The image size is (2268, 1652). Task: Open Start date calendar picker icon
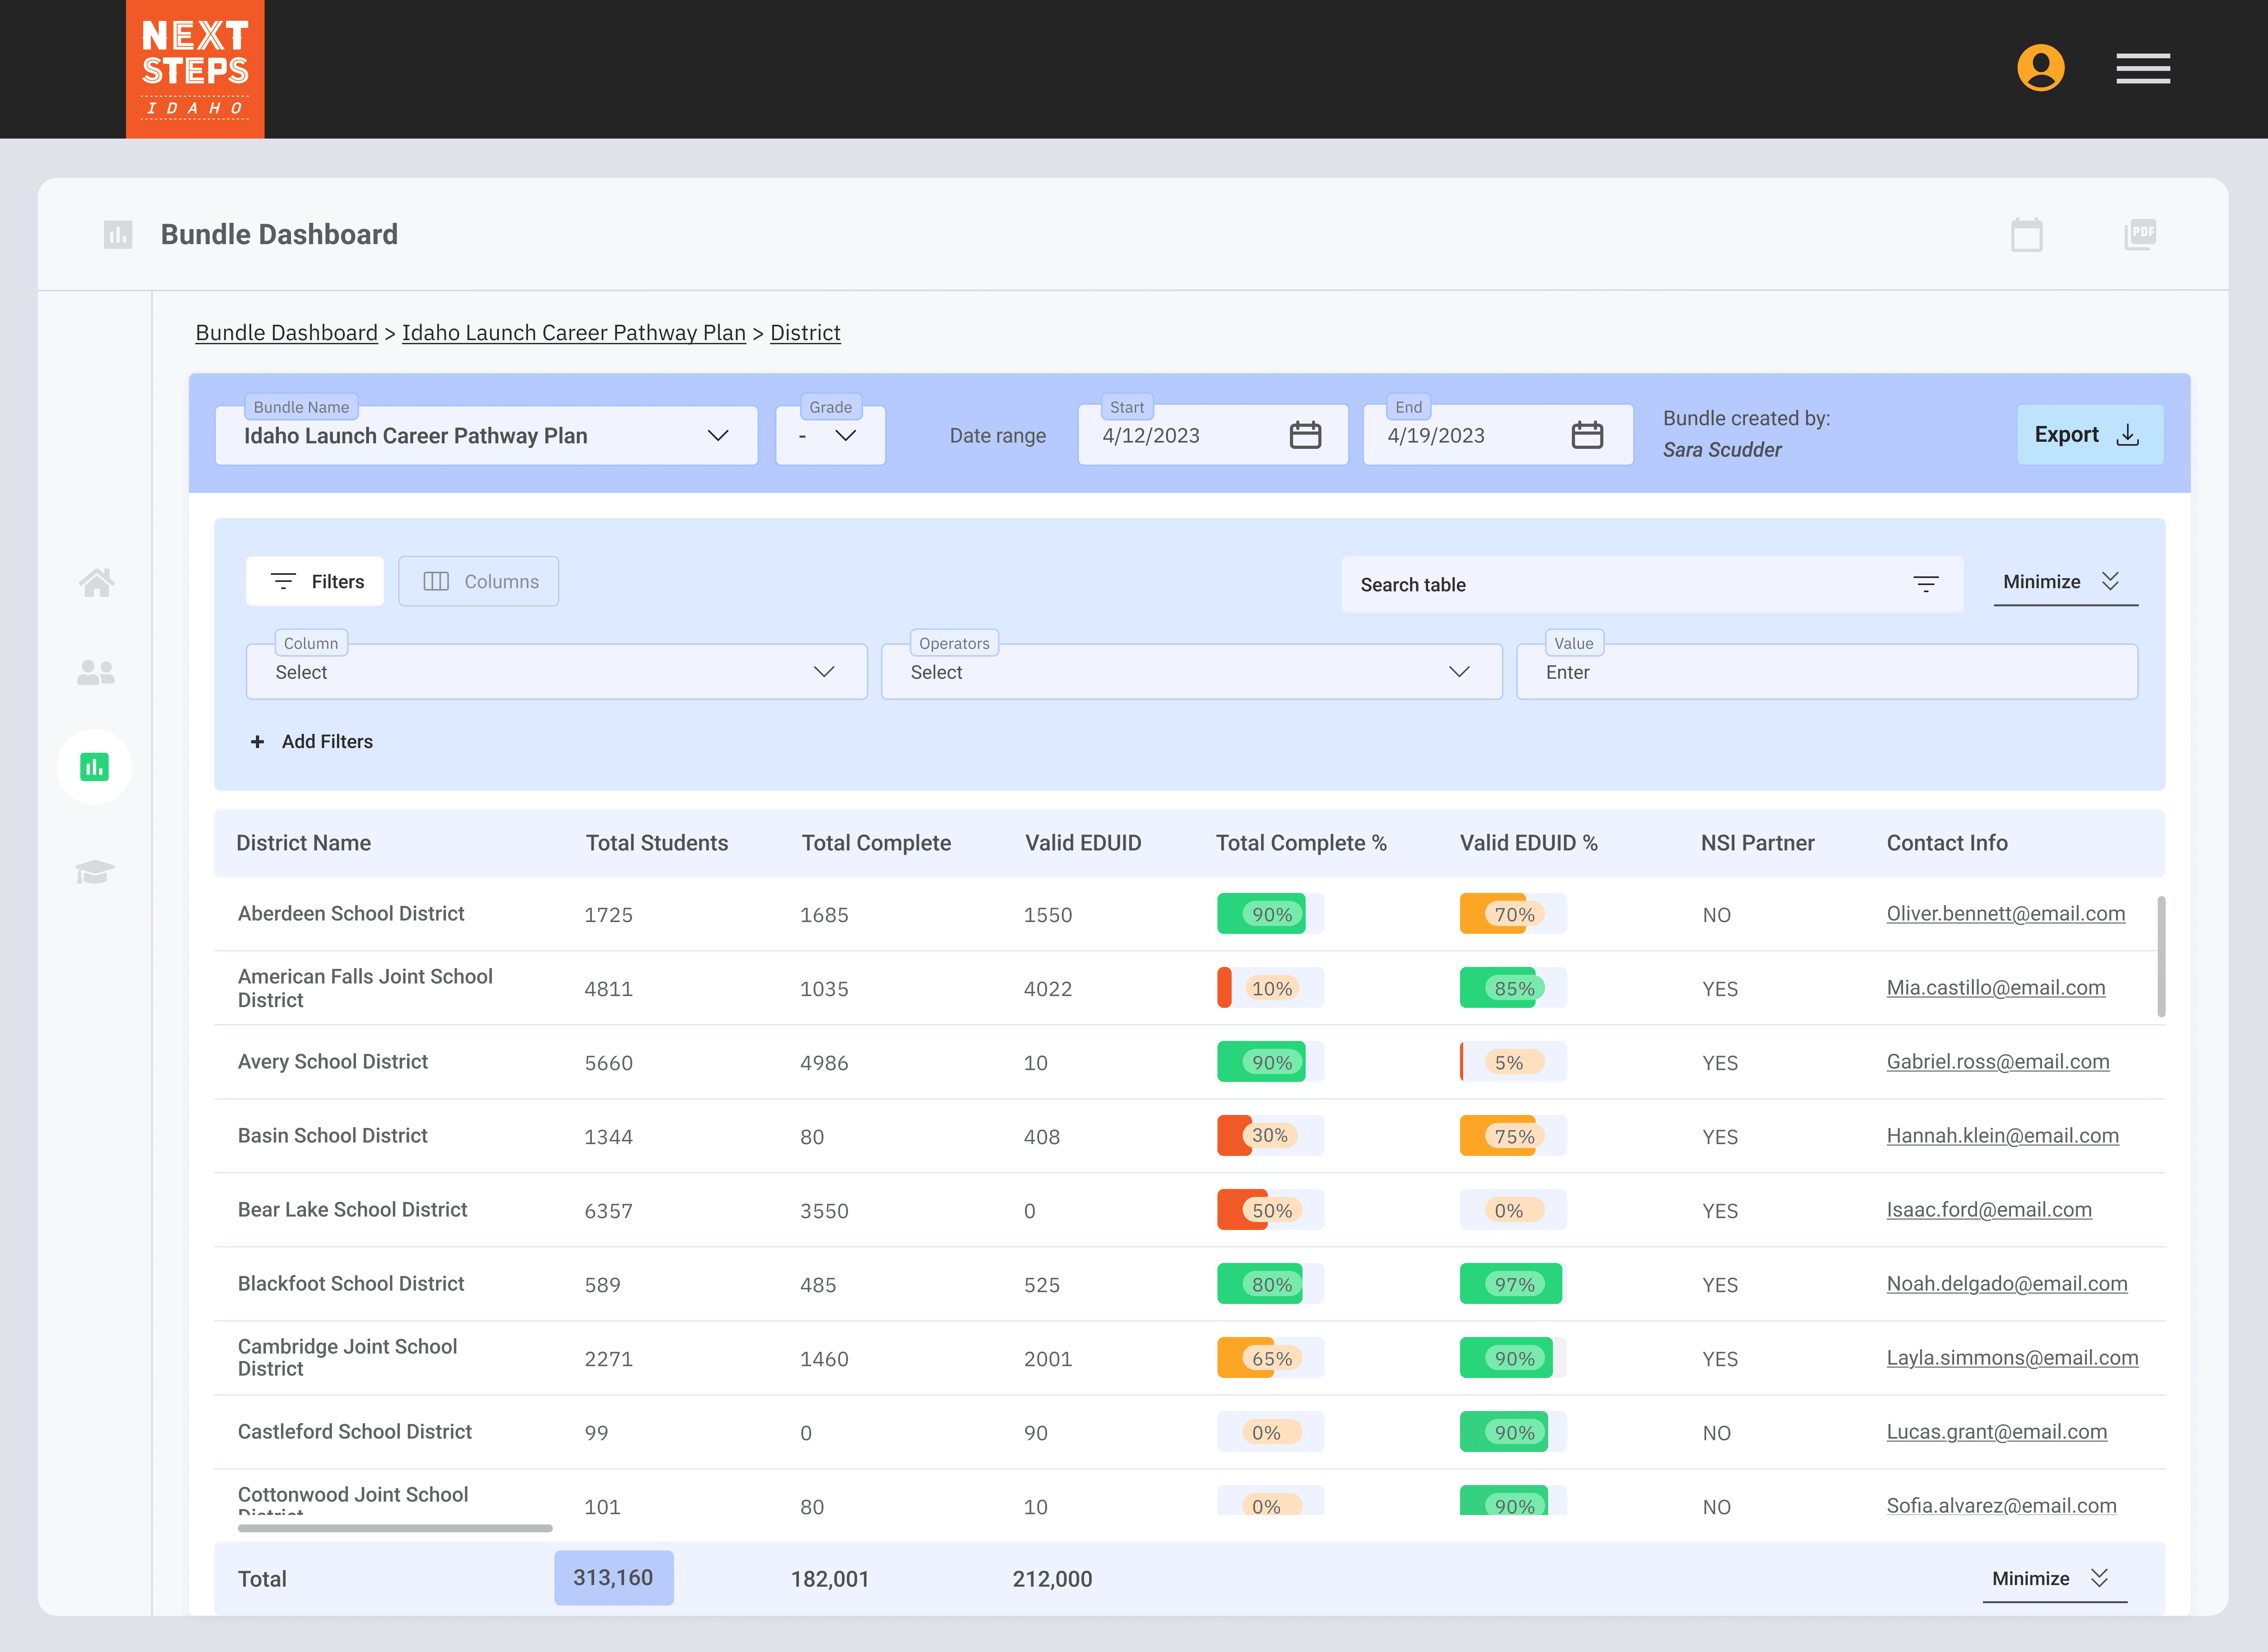pos(1305,435)
